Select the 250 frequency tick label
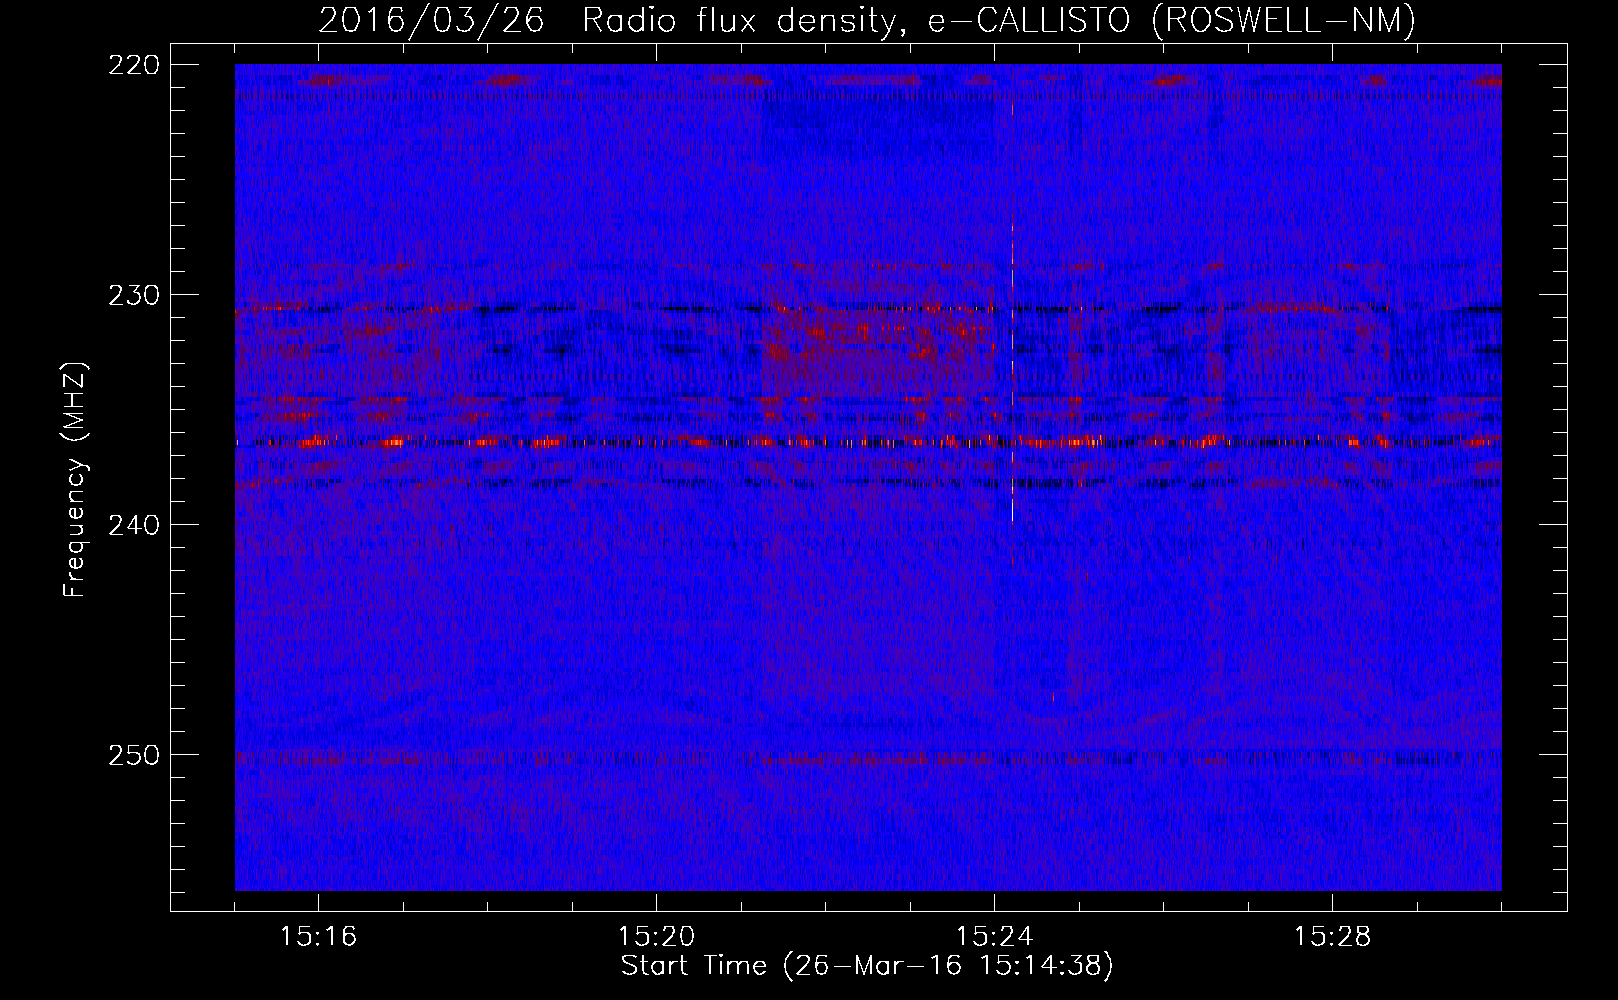This screenshot has width=1618, height=1000. coord(133,755)
